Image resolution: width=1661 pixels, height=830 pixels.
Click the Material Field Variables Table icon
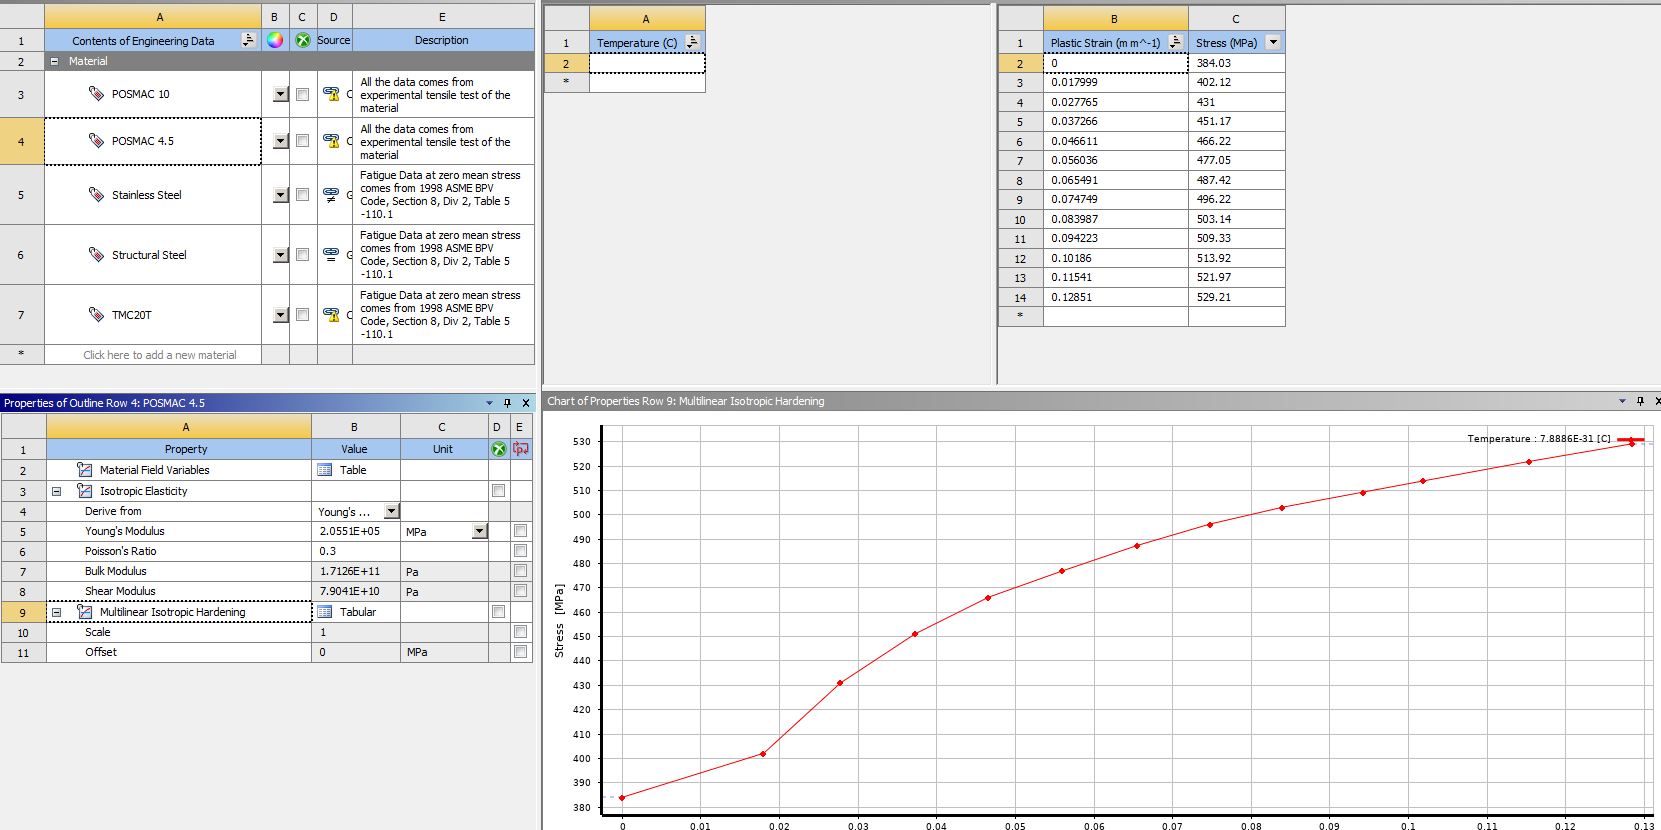click(x=325, y=470)
